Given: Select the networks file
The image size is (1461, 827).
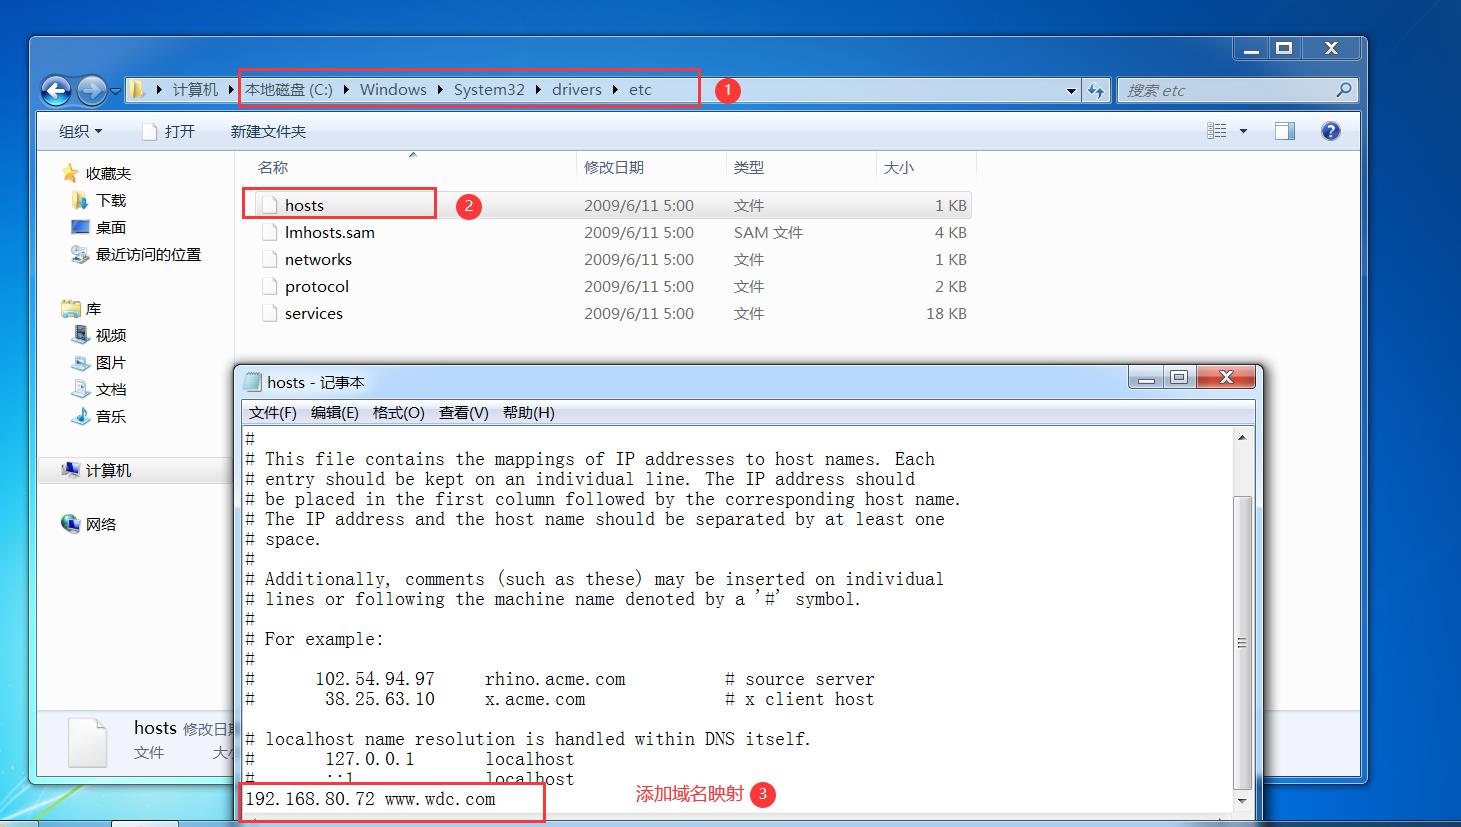Looking at the screenshot, I should (x=318, y=259).
